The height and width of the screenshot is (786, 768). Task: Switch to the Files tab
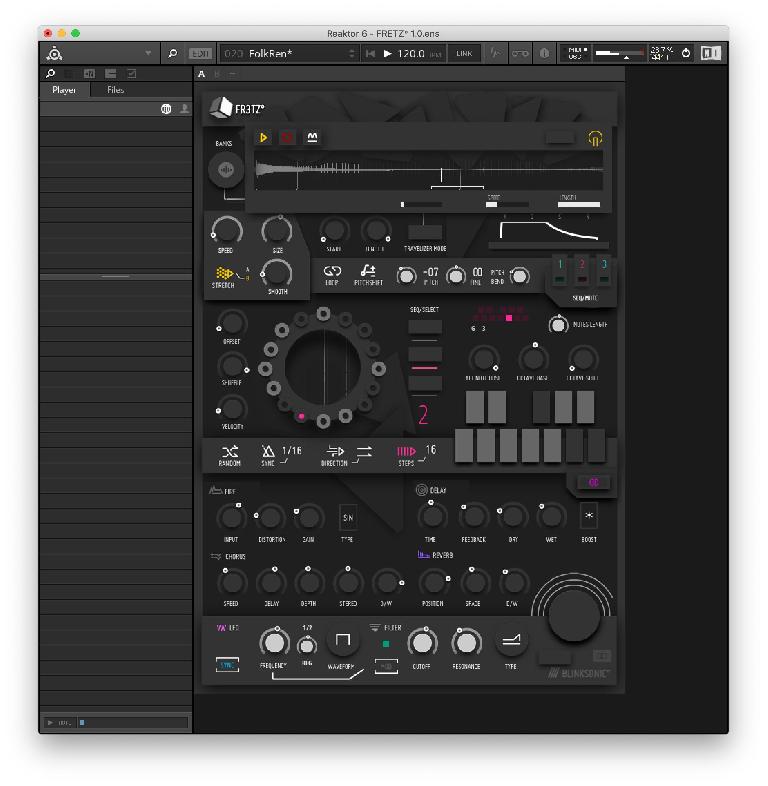tap(115, 90)
